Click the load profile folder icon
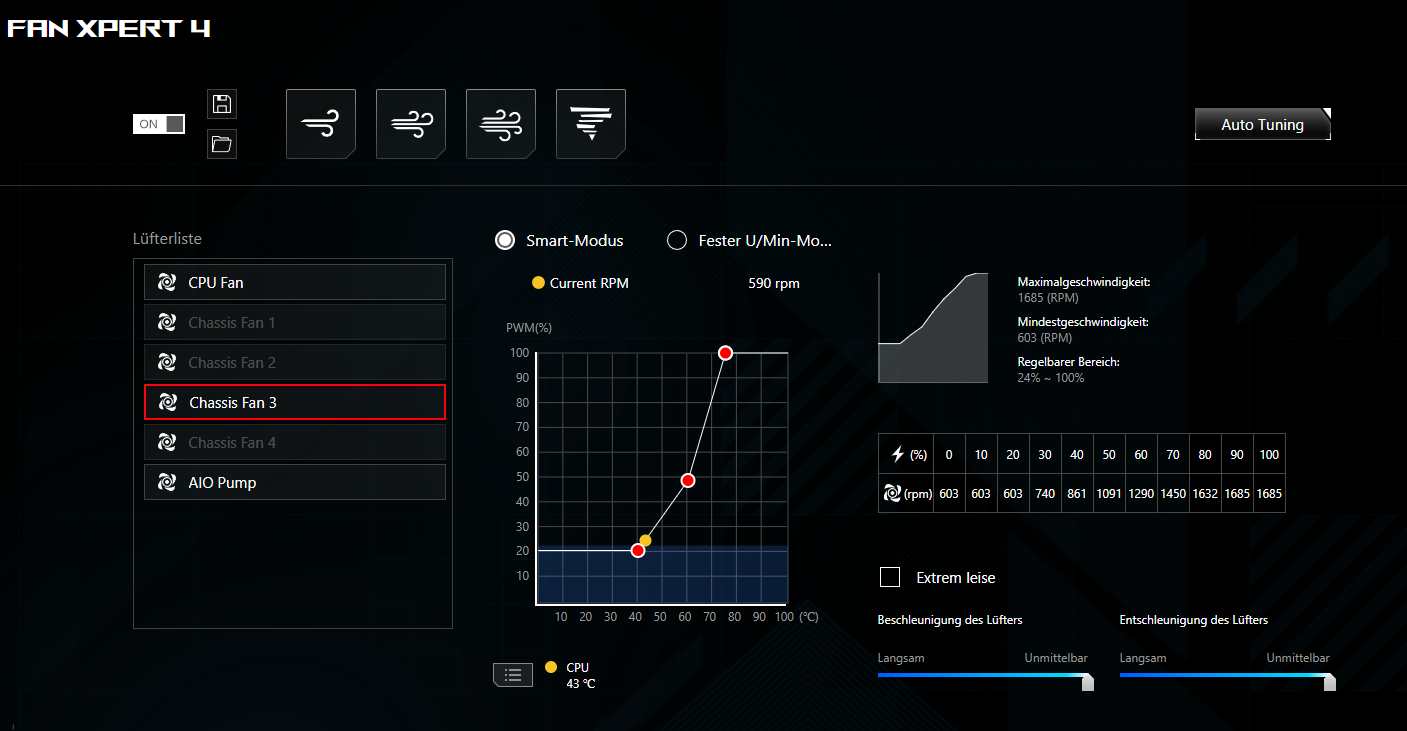The height and width of the screenshot is (731, 1407). [x=222, y=144]
